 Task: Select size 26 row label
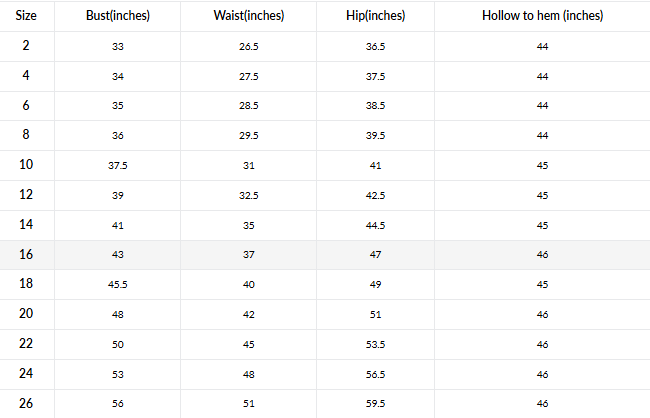(x=26, y=403)
